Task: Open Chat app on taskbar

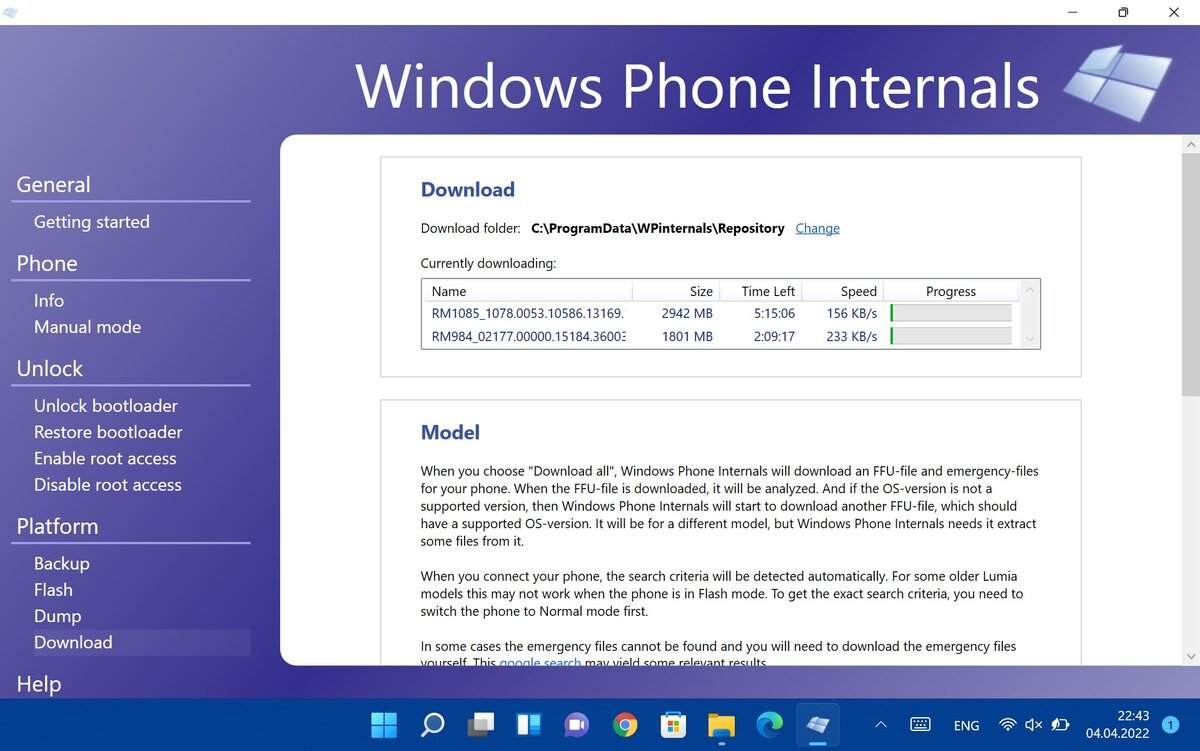Action: point(577,725)
